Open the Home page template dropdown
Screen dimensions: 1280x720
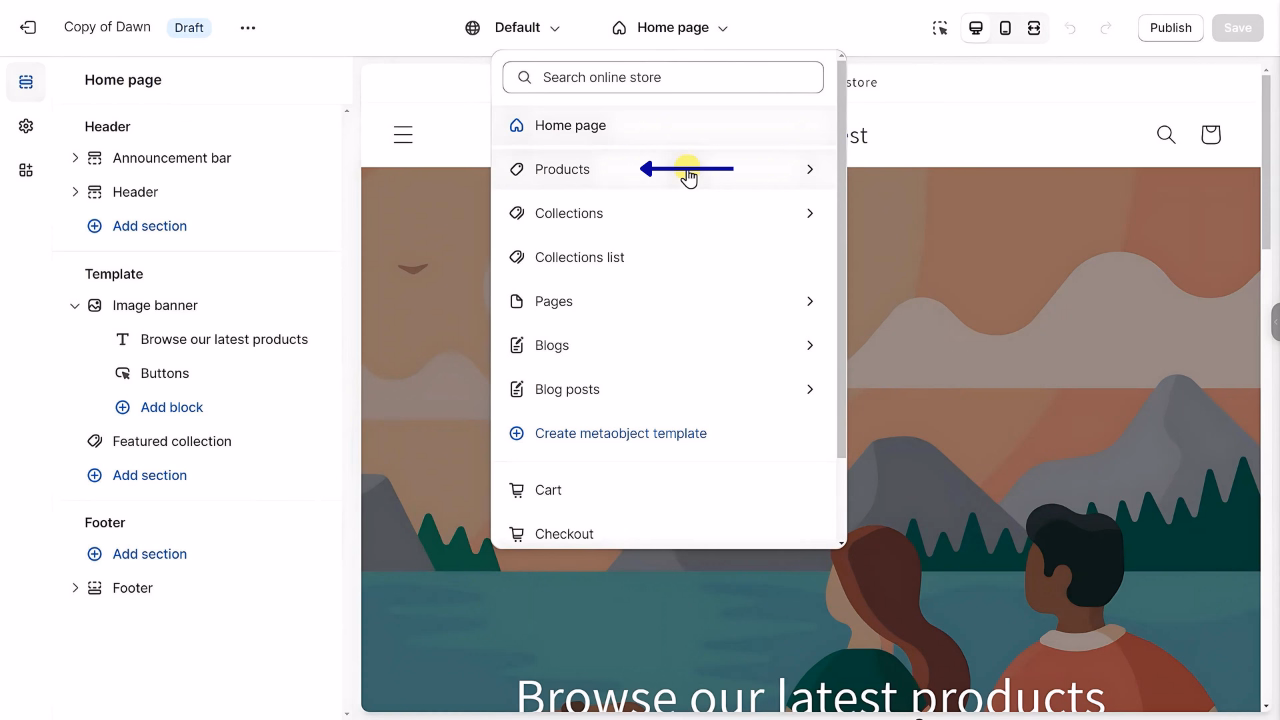click(670, 28)
